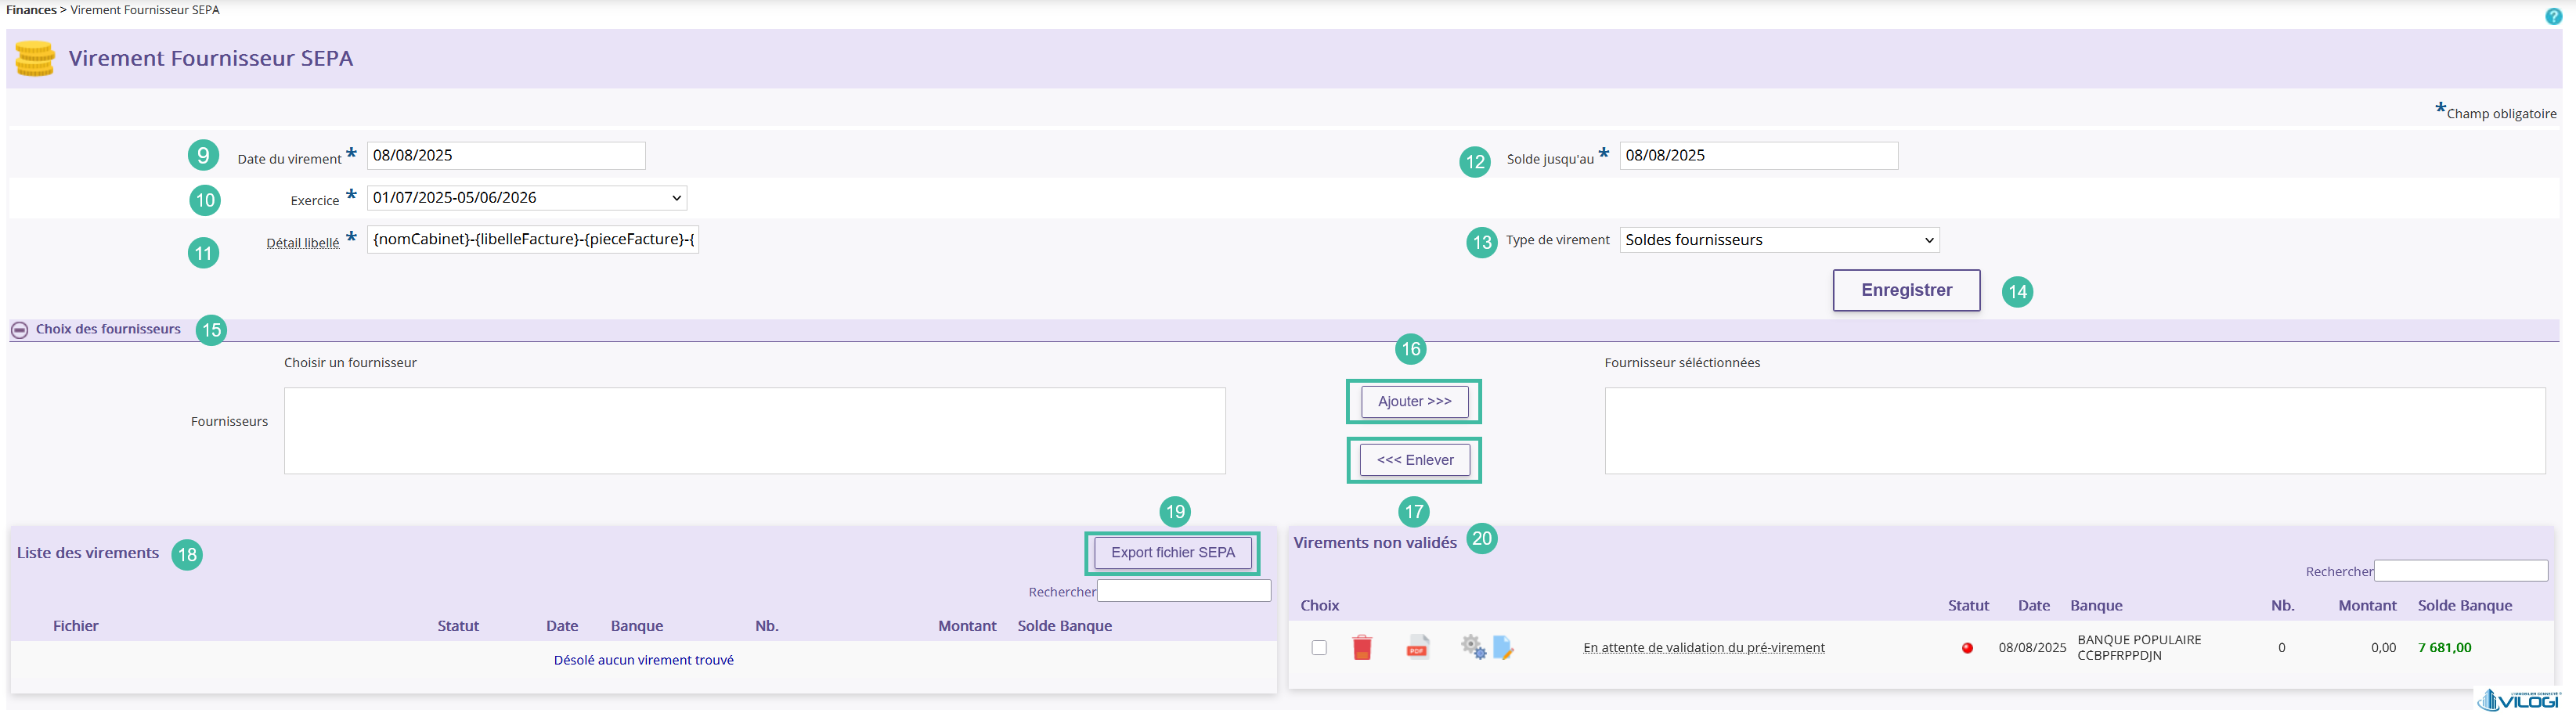
Task: Click Export fichier SEPA button
Action: pyautogui.click(x=1172, y=552)
